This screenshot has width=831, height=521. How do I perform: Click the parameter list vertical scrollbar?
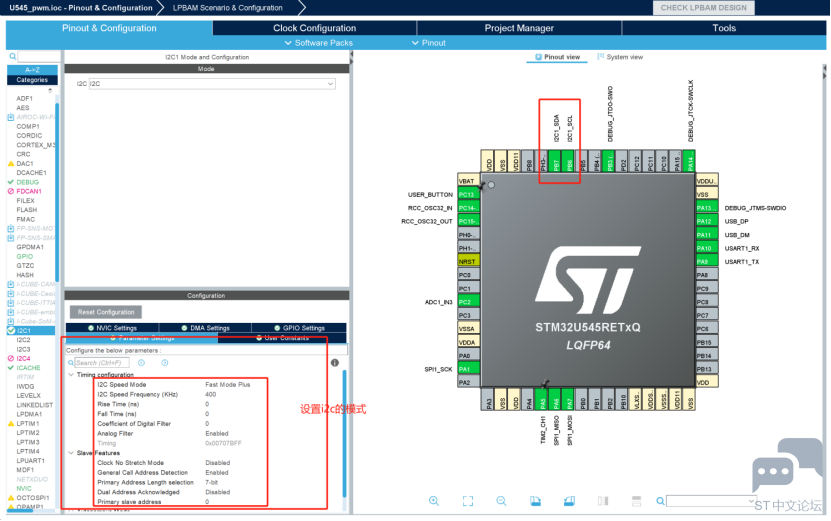tap(344, 434)
